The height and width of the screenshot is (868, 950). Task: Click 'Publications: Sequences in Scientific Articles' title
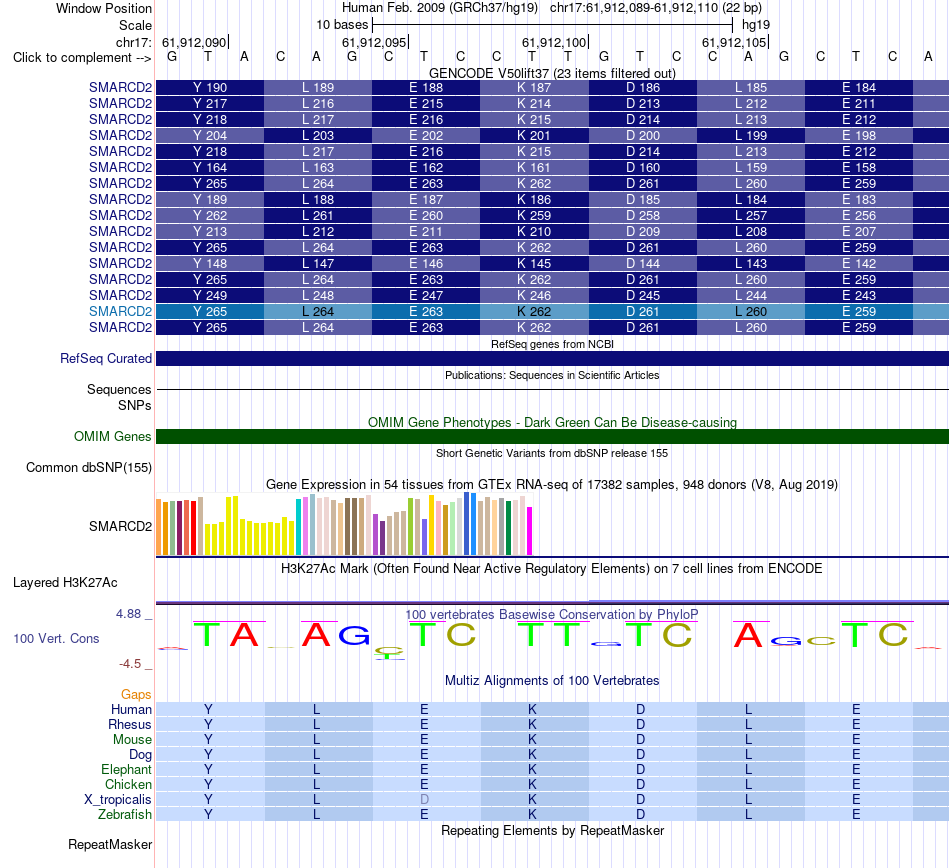(552, 375)
